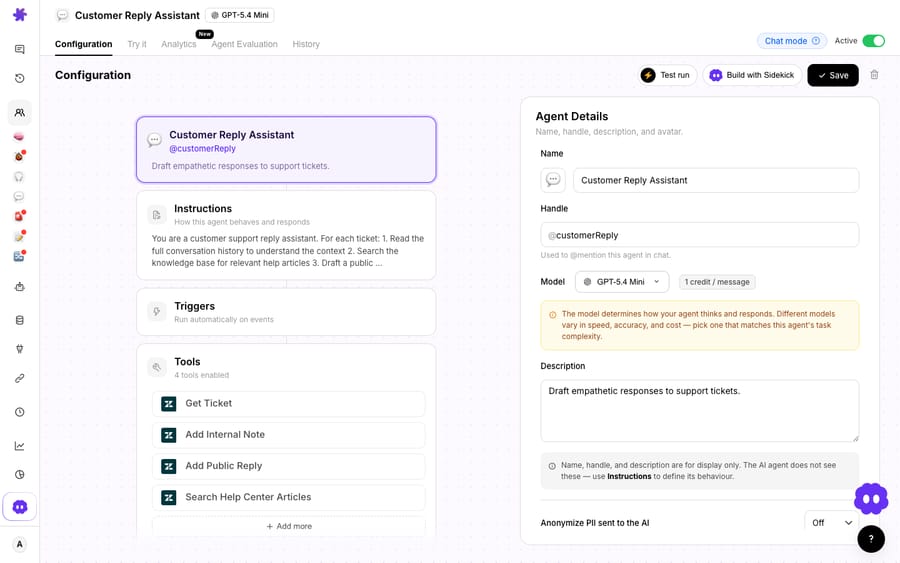Open the brown beetle agent in the sidebar

19,156
